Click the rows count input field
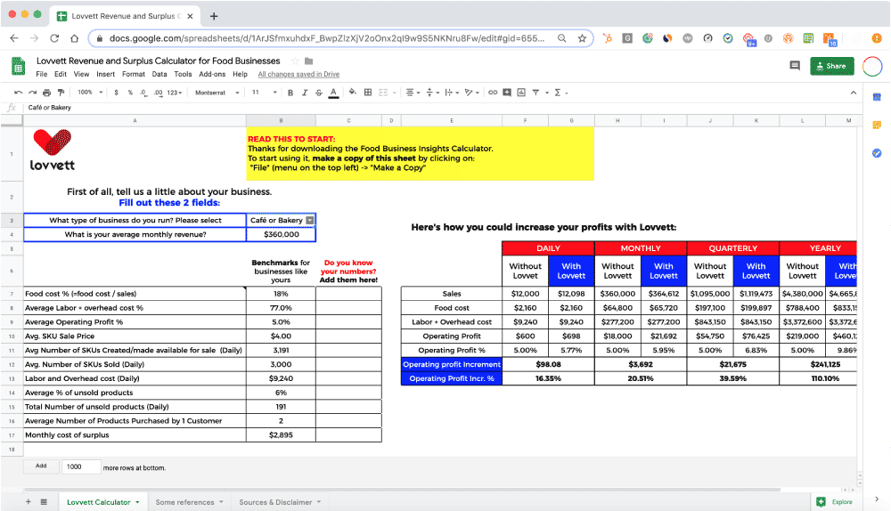The height and width of the screenshot is (511, 891). tap(80, 467)
